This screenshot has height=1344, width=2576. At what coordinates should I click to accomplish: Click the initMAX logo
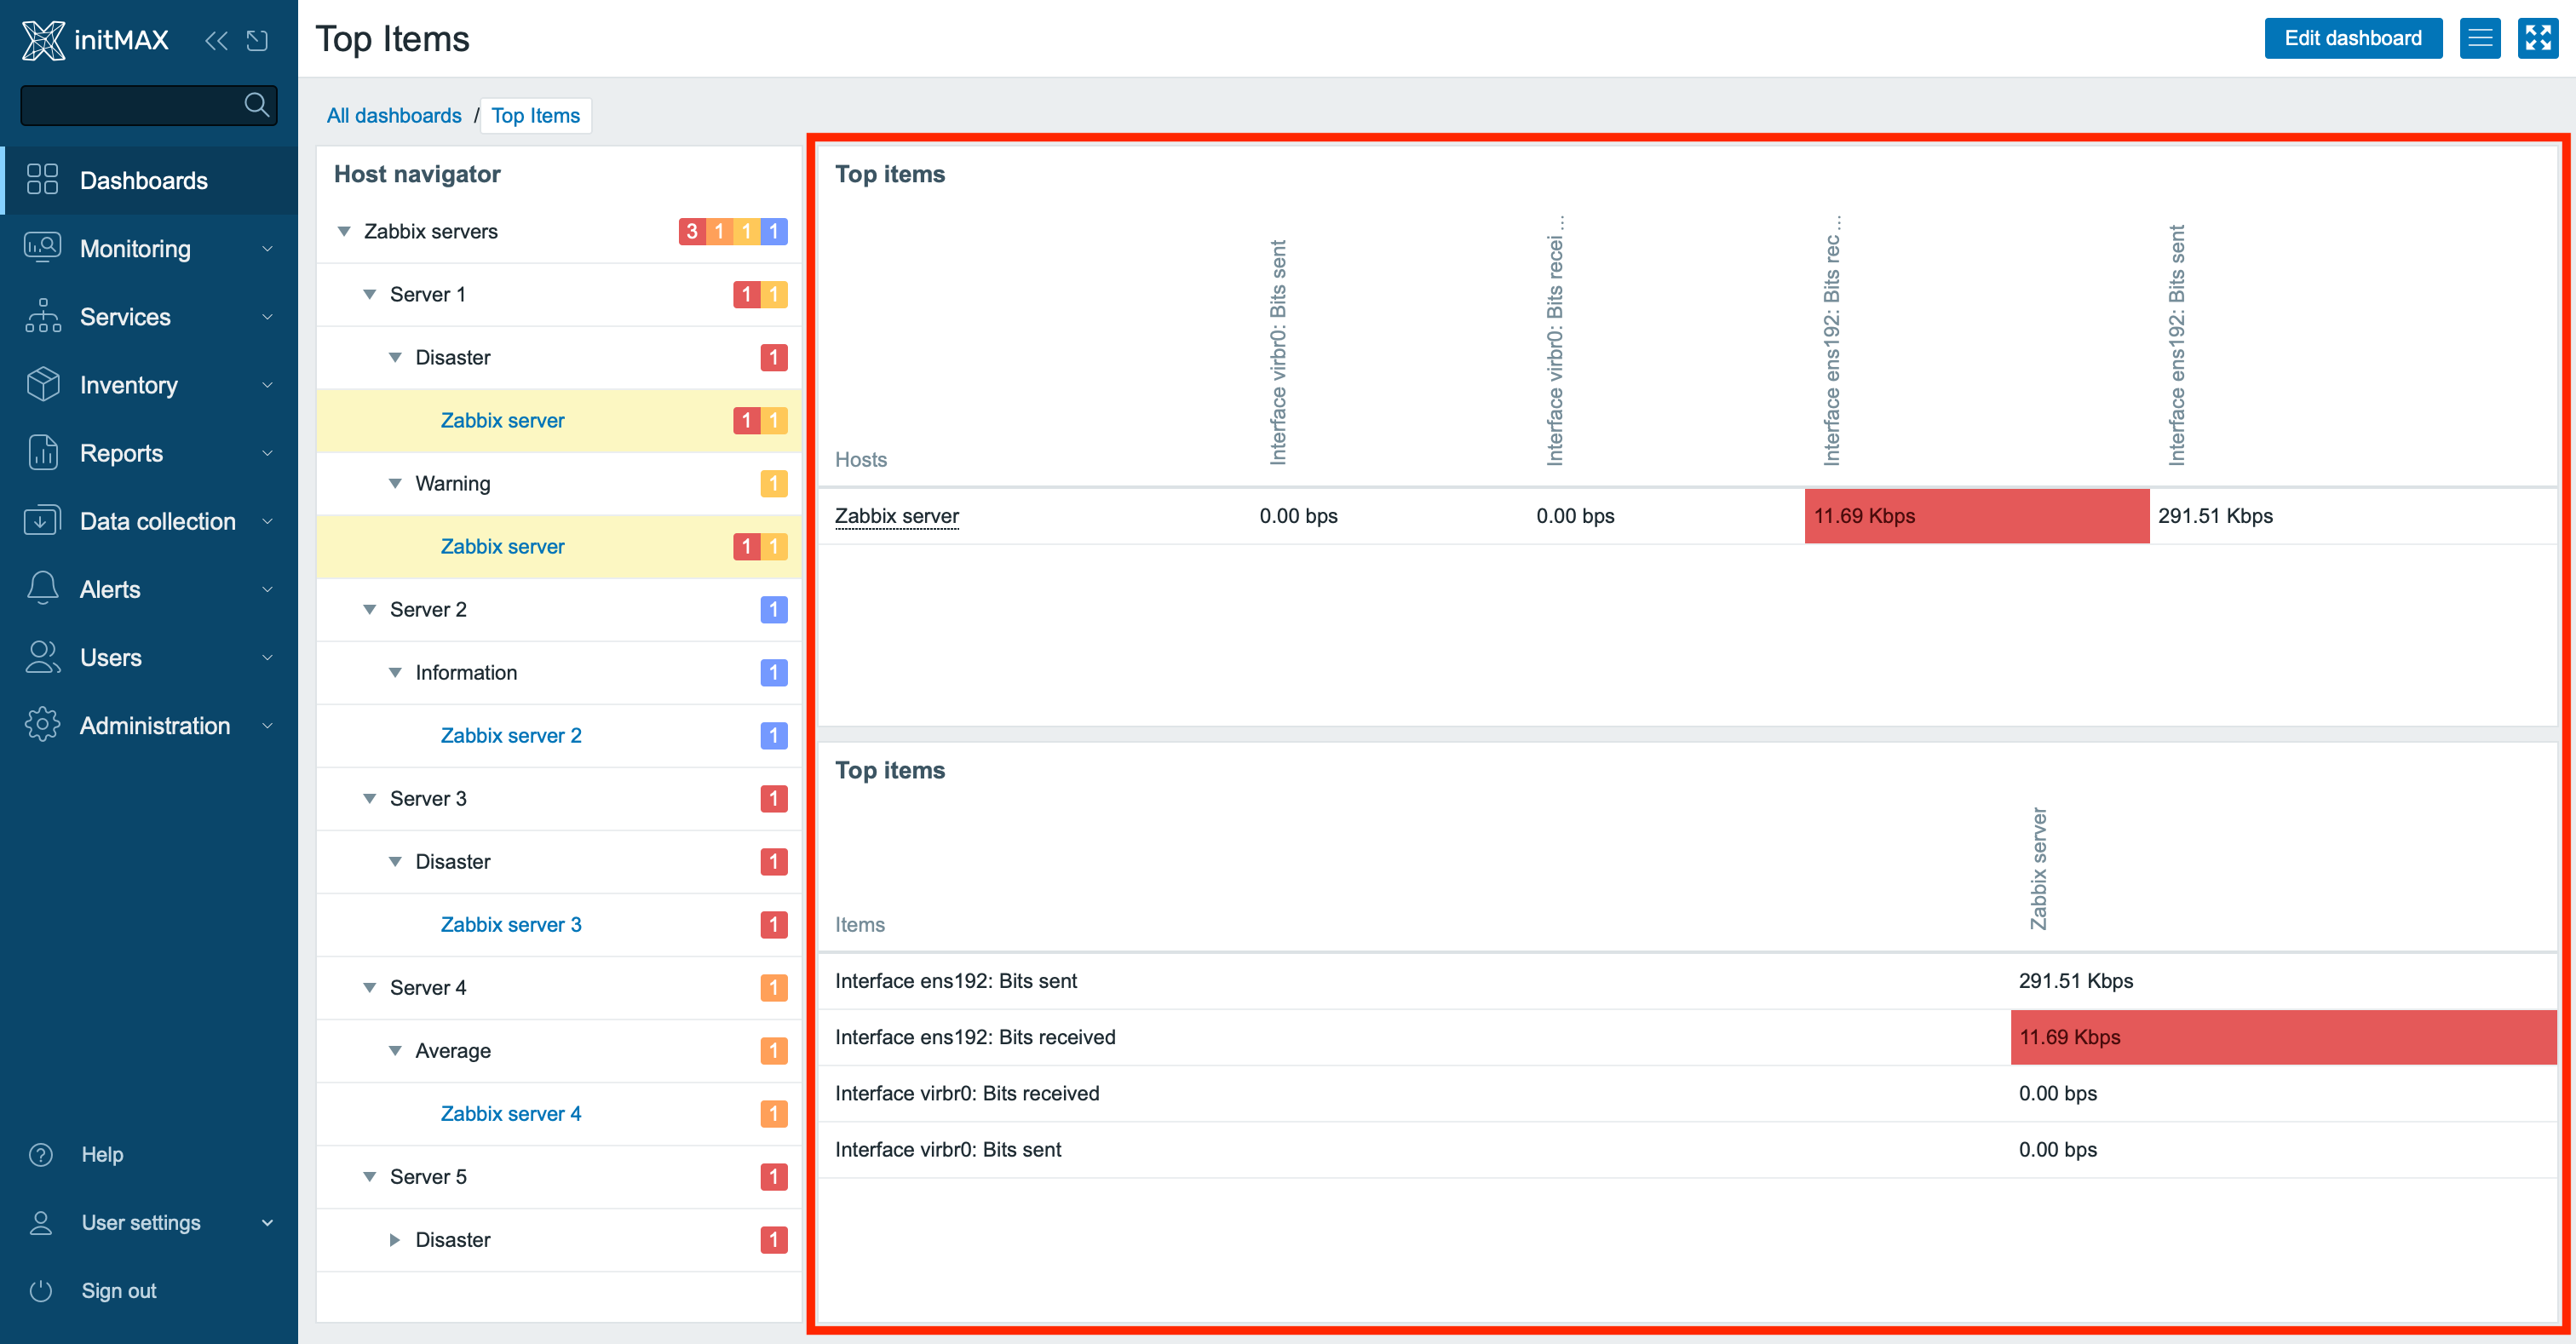point(95,40)
